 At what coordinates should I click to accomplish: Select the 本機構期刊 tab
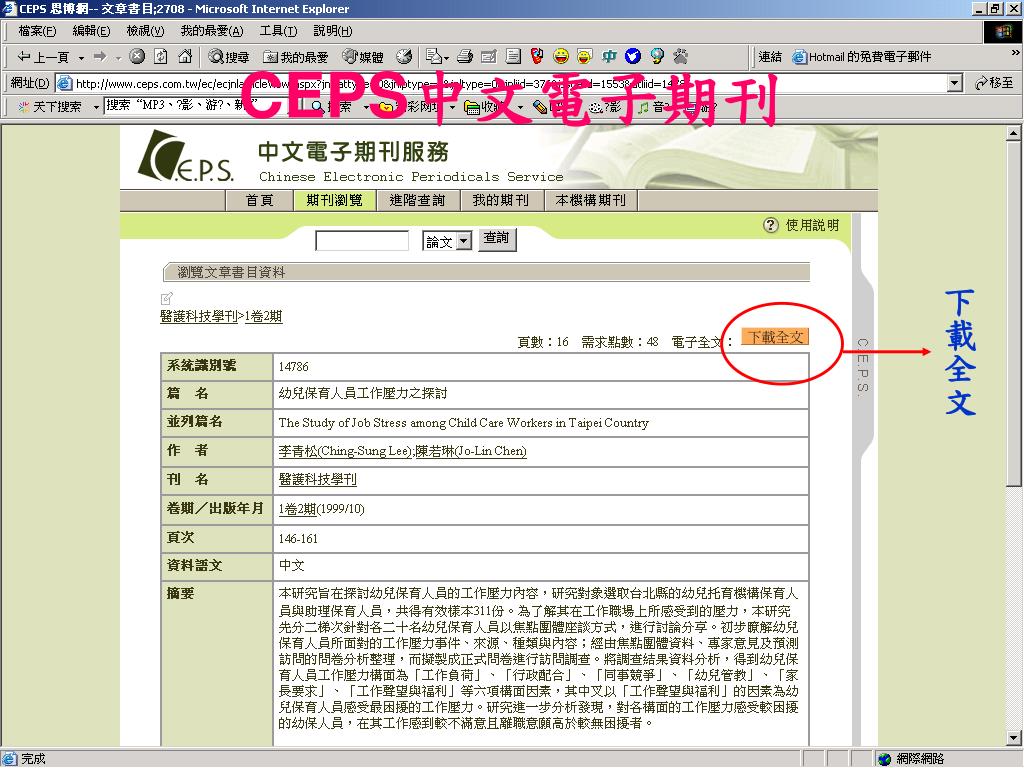click(x=591, y=200)
